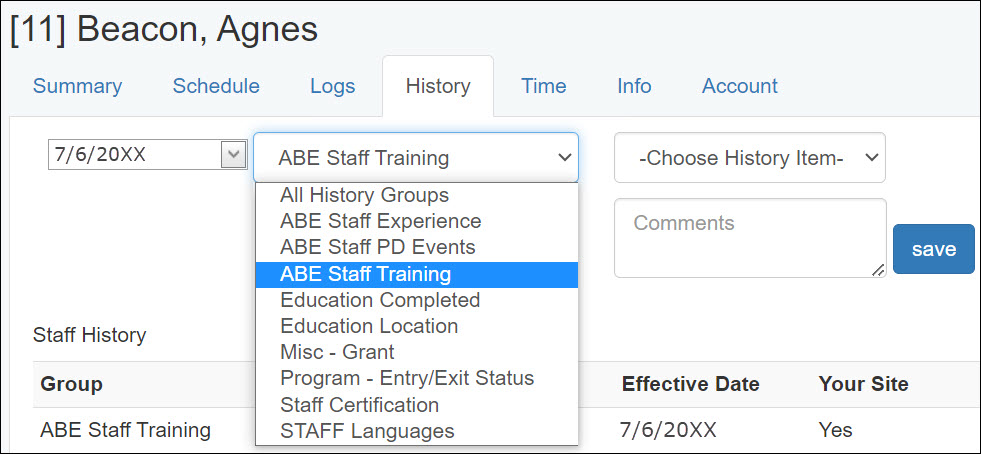Go to the Logs tab
The image size is (981, 454).
pos(332,86)
